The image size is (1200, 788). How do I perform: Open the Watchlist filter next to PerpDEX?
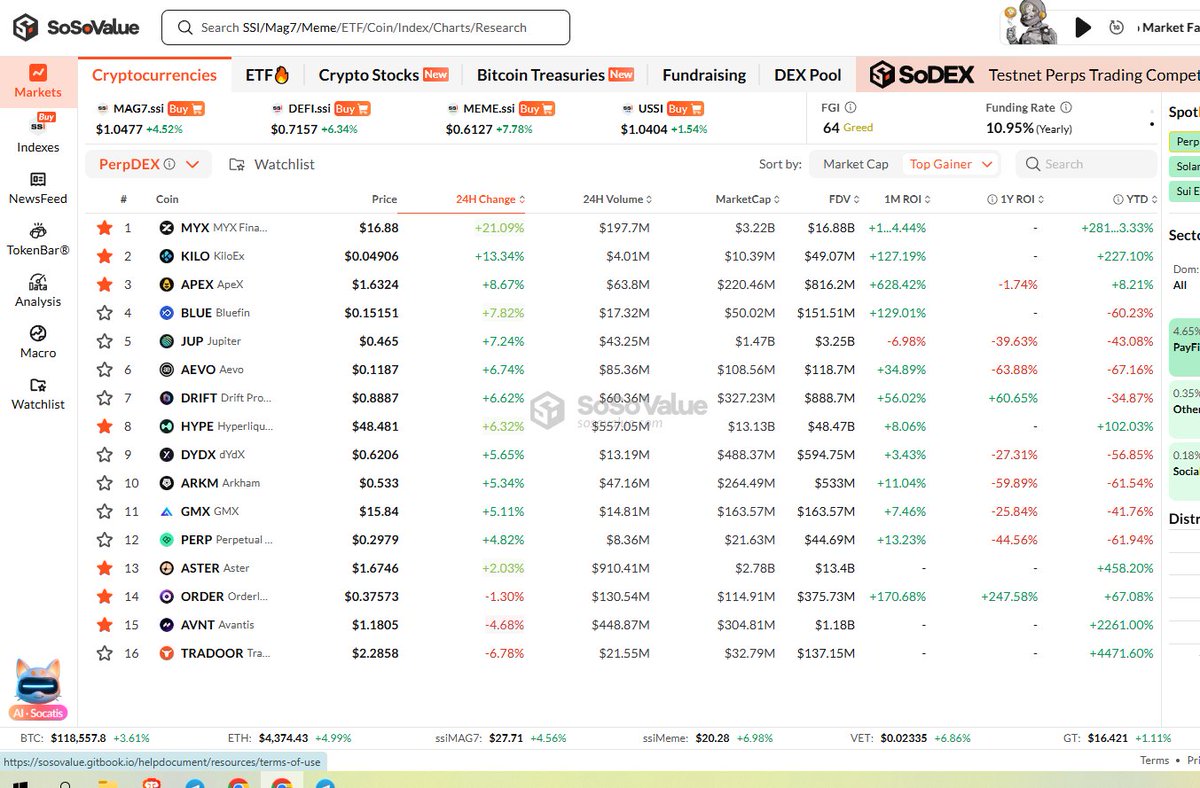point(272,164)
